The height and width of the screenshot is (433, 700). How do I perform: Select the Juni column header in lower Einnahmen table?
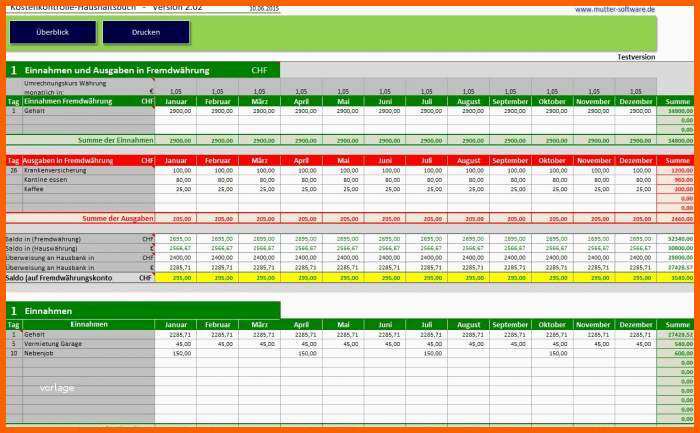pos(386,325)
